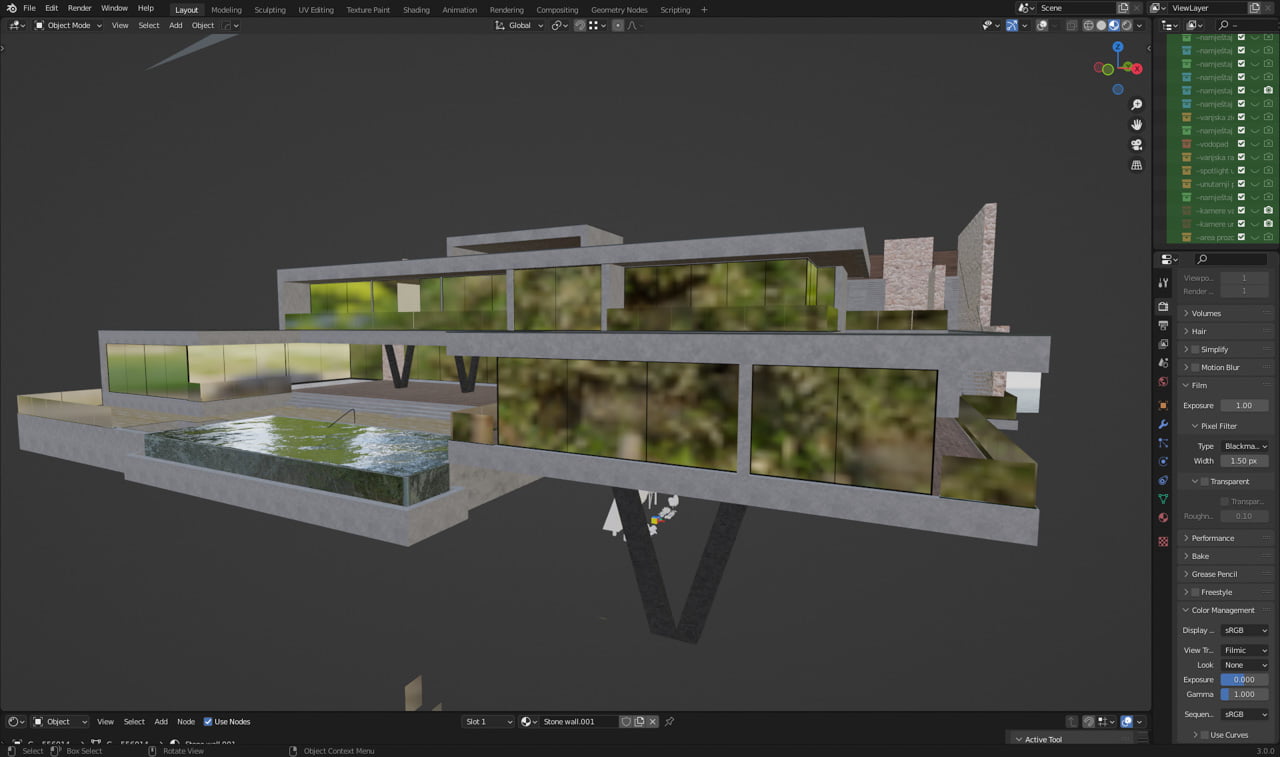
Task: Open the Pixel Filter Type dropdown
Action: click(1245, 446)
